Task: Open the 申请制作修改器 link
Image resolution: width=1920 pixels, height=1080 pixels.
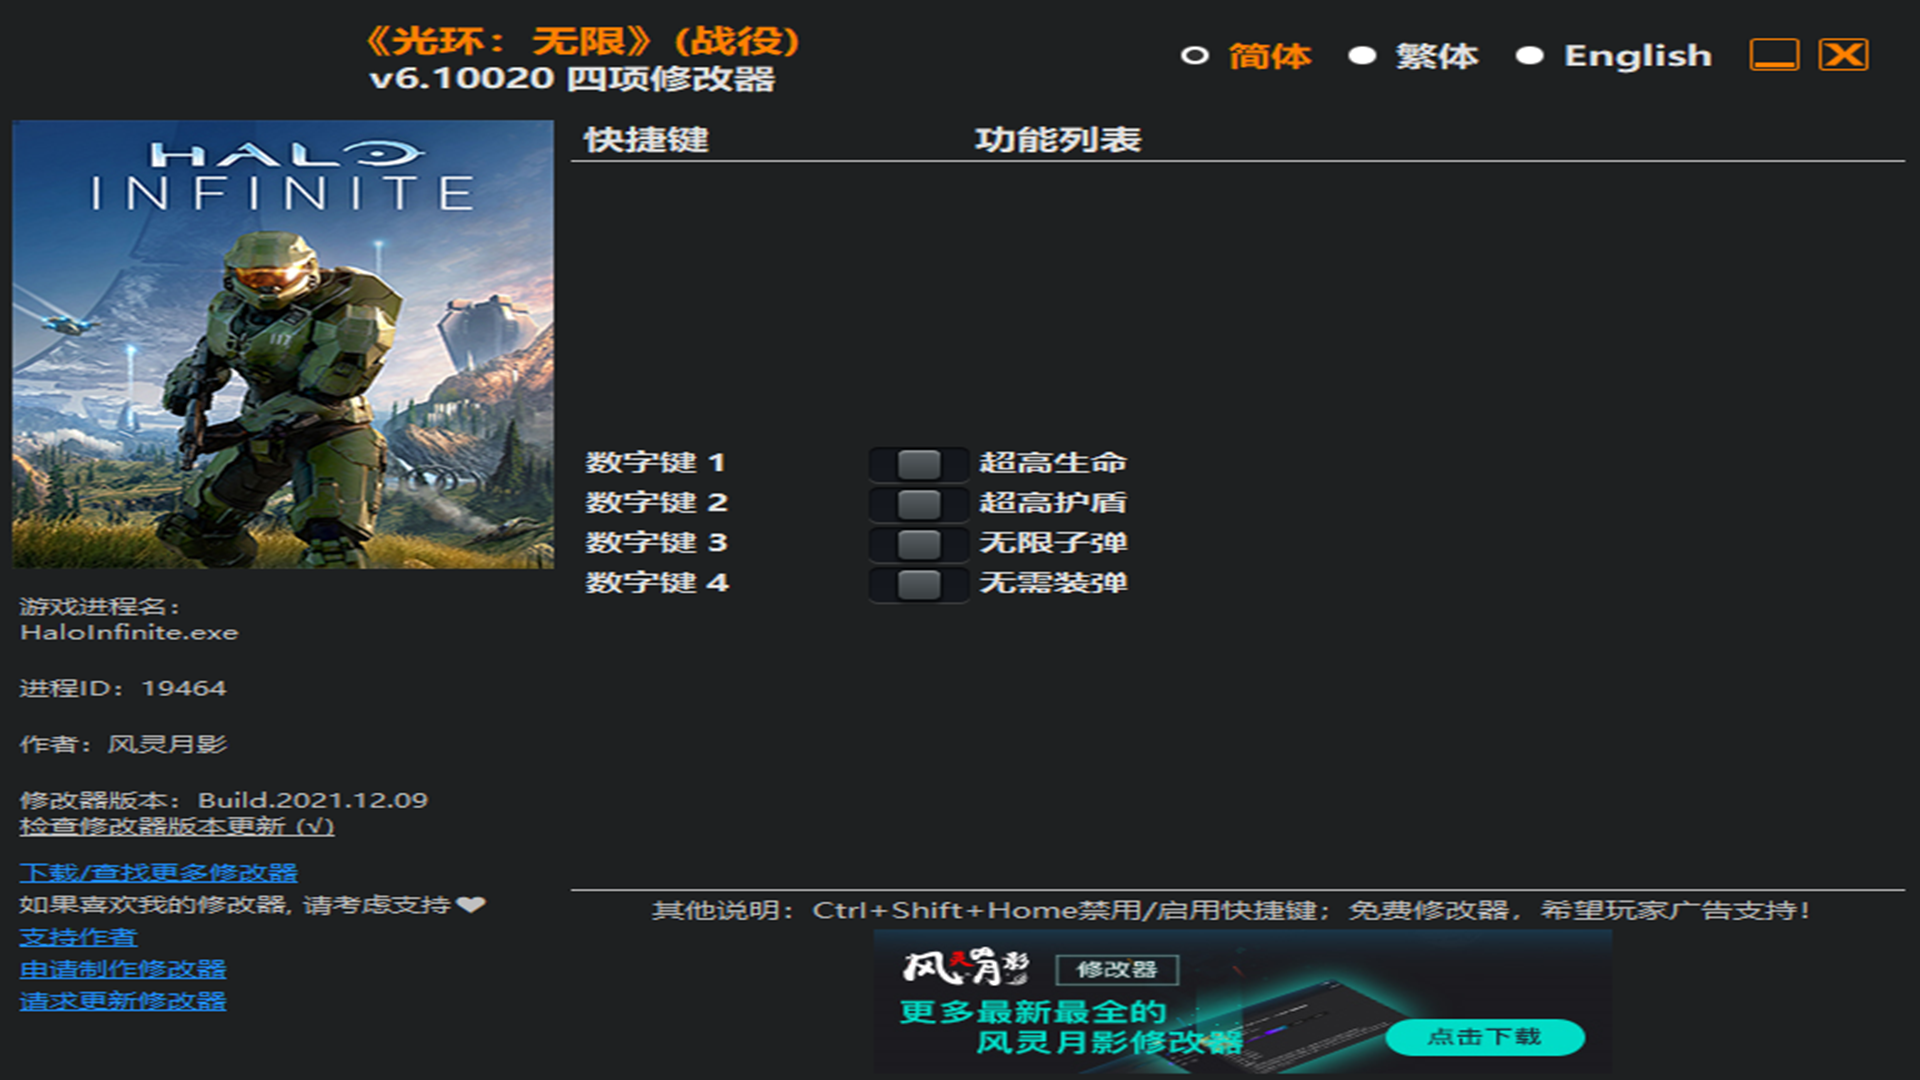Action: pos(122,970)
